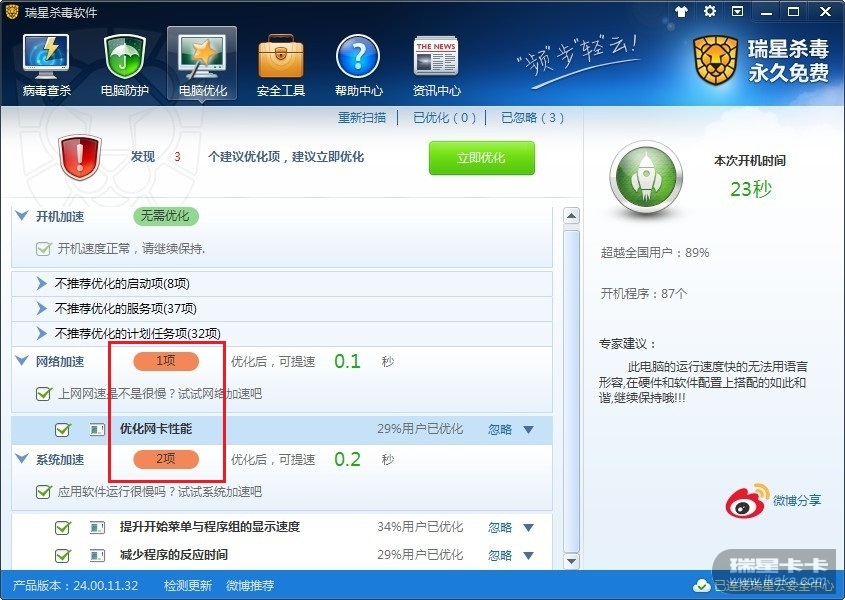The image size is (845, 600).
Task: Toggle the 开机速度正常 checkbox
Action: click(x=43, y=249)
